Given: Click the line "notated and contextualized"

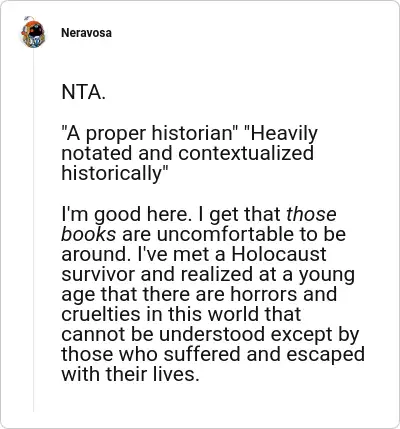Looking at the screenshot, I should point(187,153).
